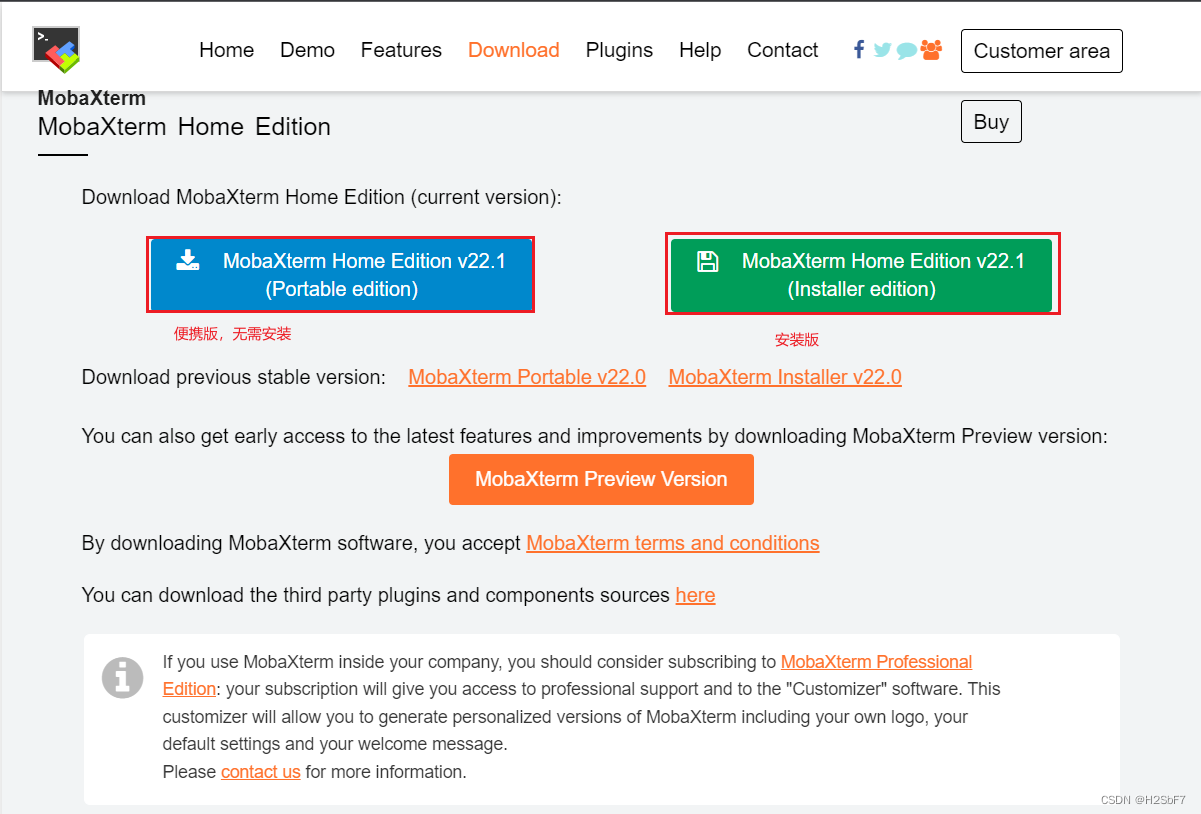Image resolution: width=1201 pixels, height=814 pixels.
Task: Open MobaXterm terms and conditions link
Action: click(x=673, y=543)
